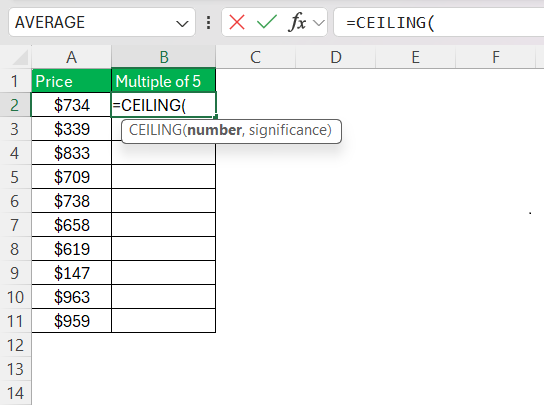Cancel the formula entry with the red X
This screenshot has height=405, width=544.
(237, 23)
